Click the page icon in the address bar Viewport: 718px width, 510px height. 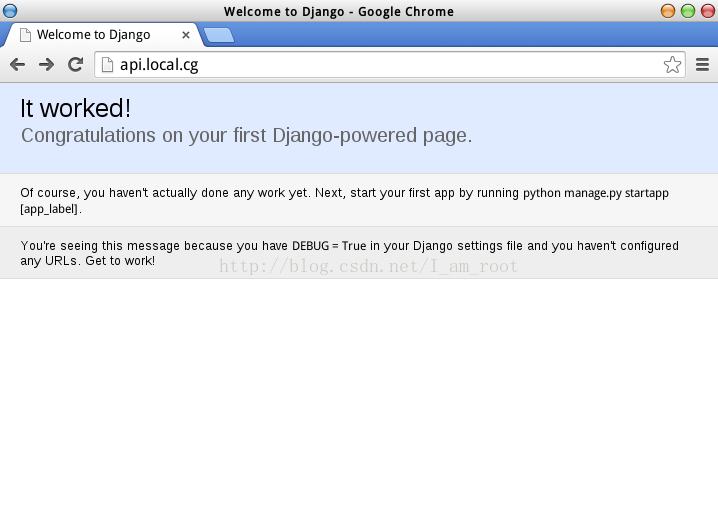pyautogui.click(x=107, y=65)
